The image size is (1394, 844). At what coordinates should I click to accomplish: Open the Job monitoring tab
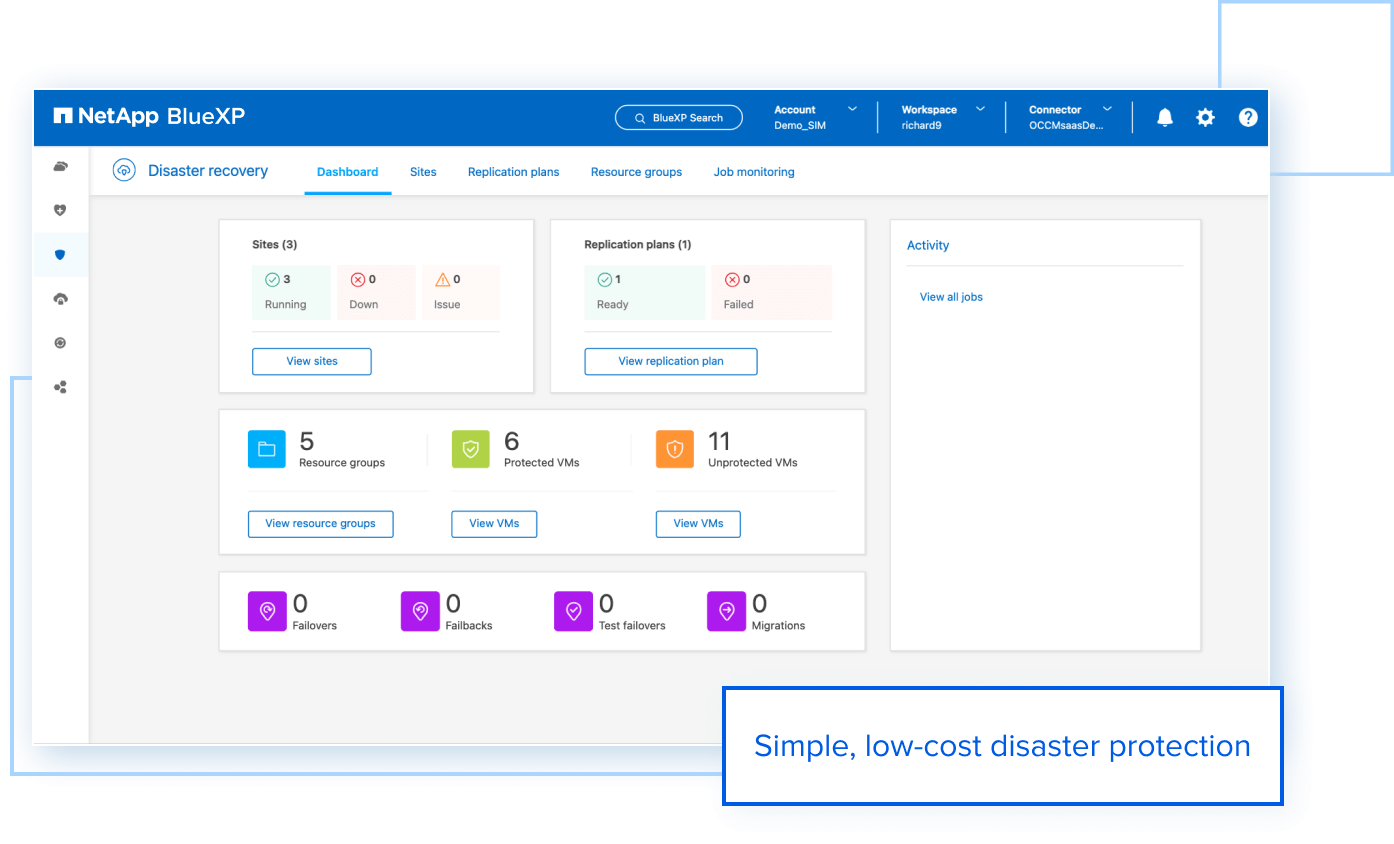(x=753, y=171)
